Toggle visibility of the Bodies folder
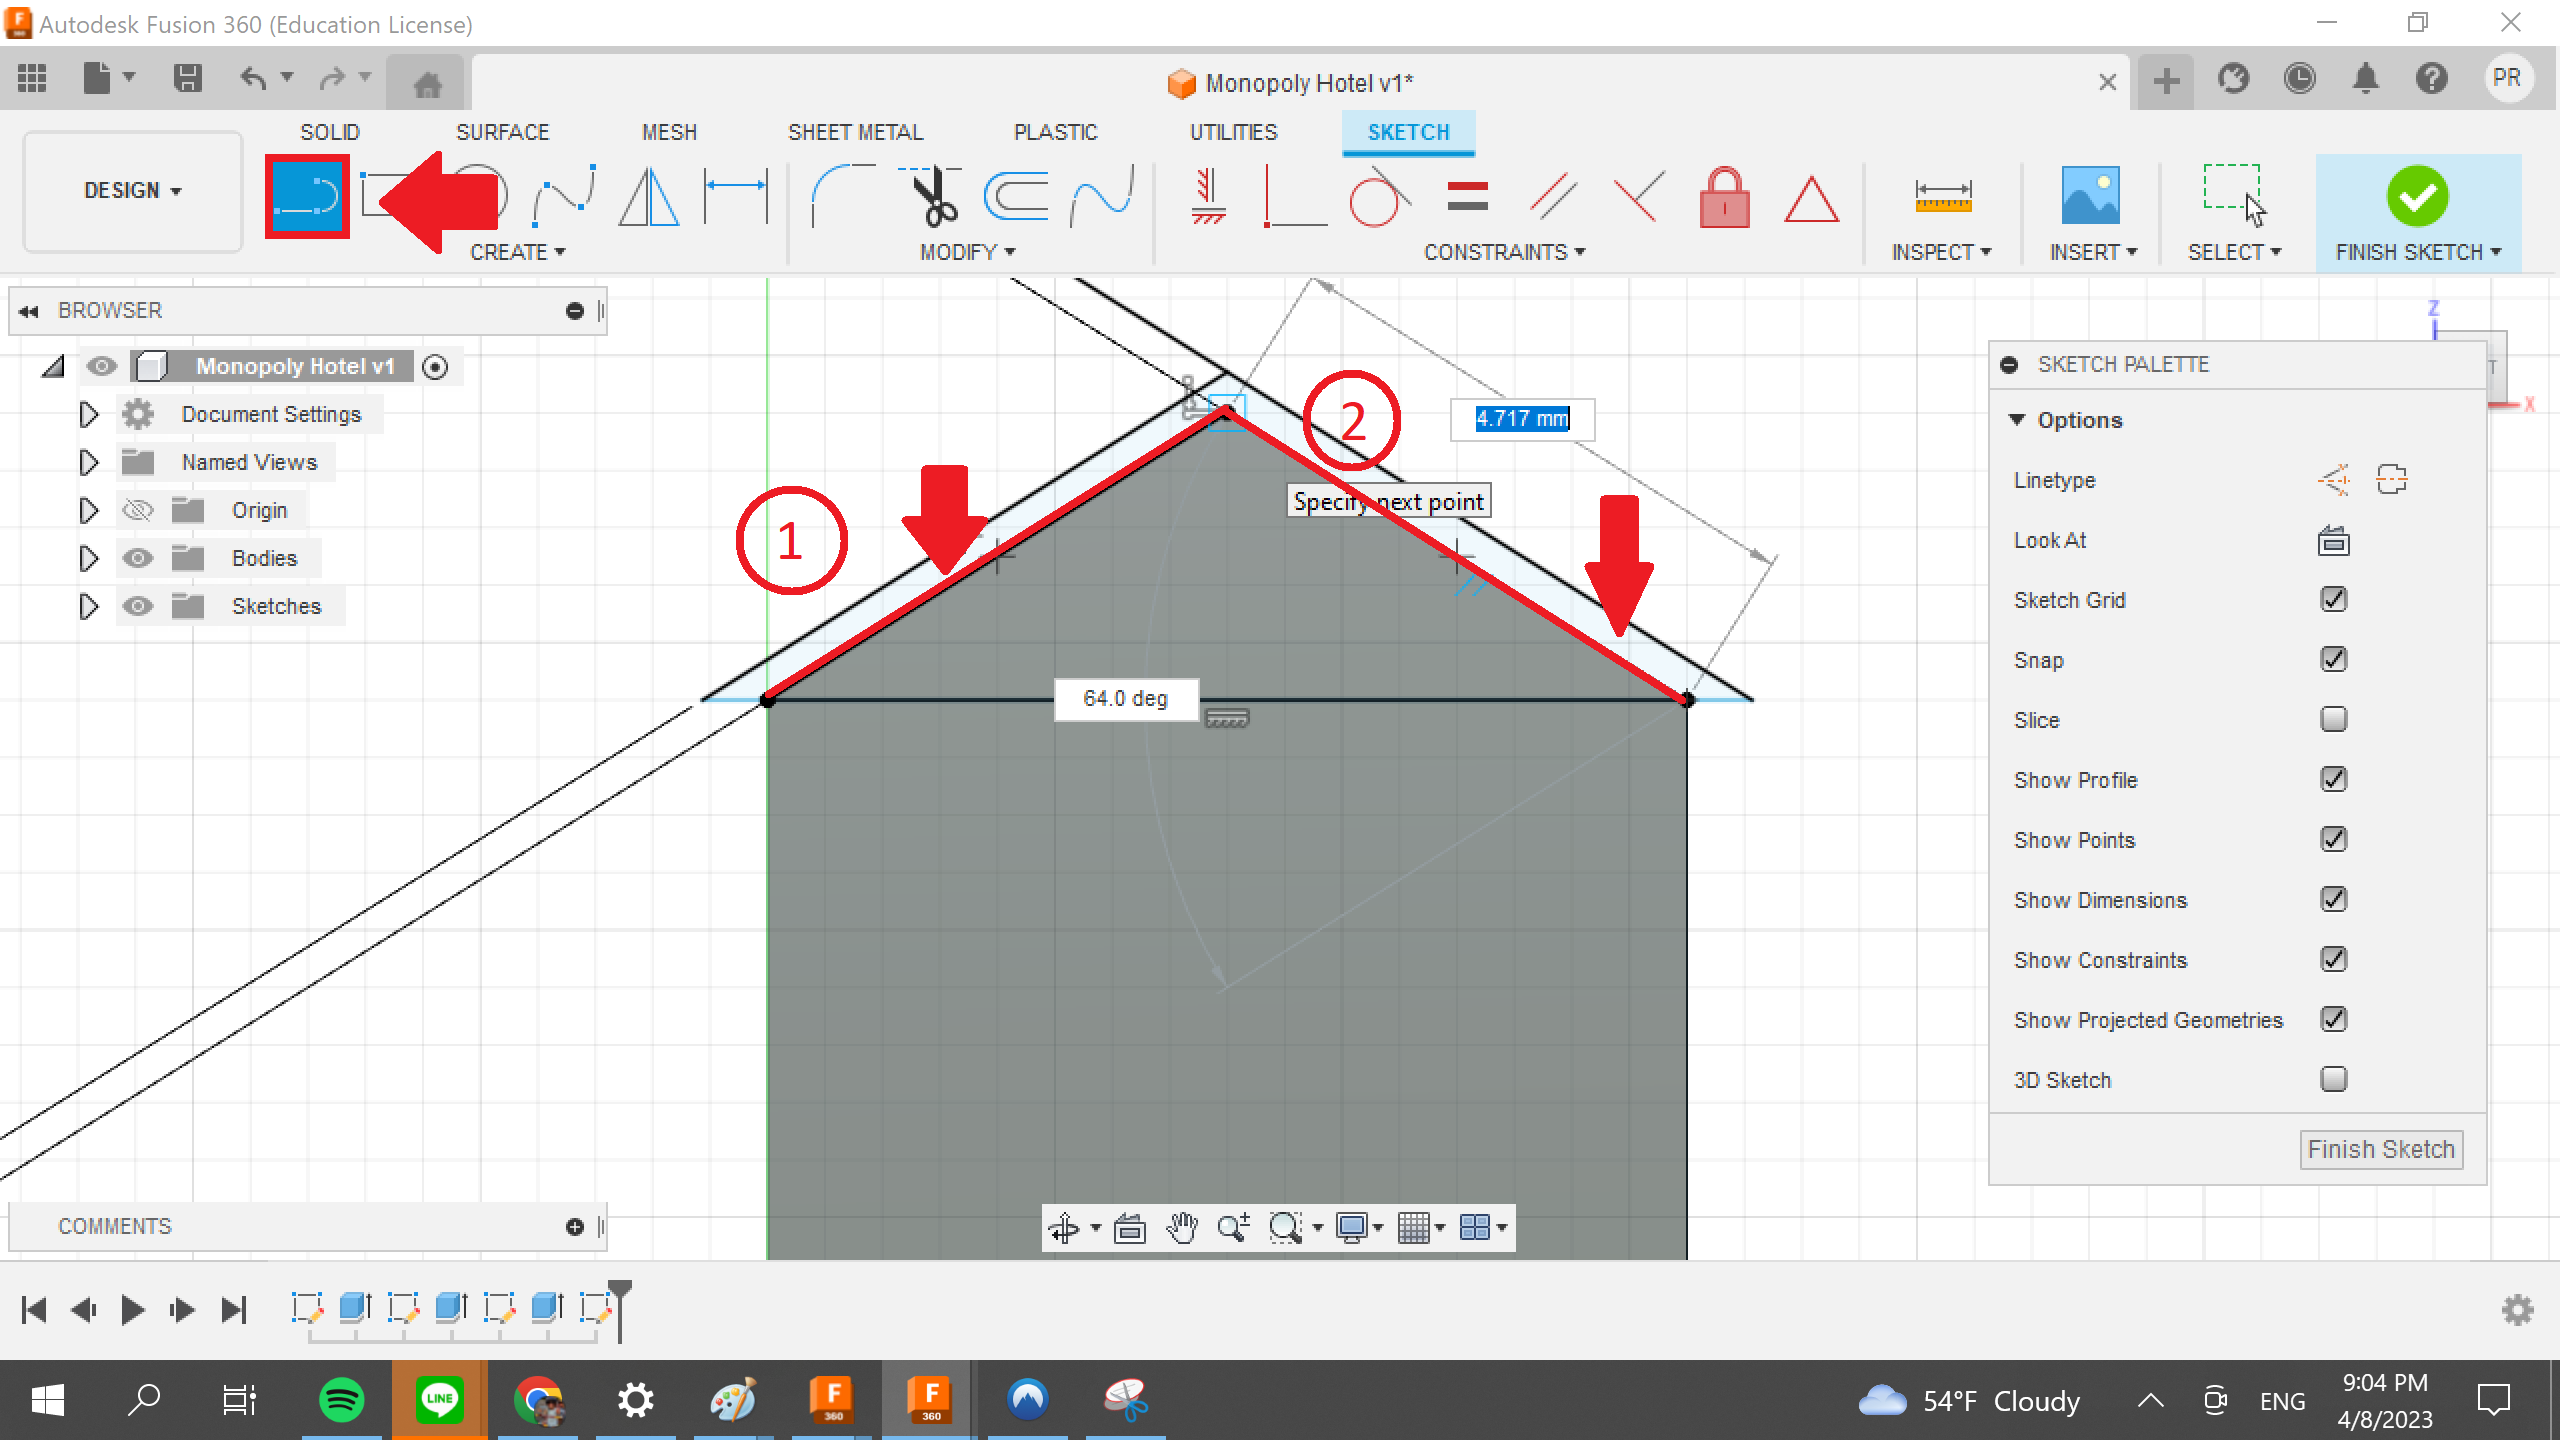2560x1440 pixels. pyautogui.click(x=138, y=558)
